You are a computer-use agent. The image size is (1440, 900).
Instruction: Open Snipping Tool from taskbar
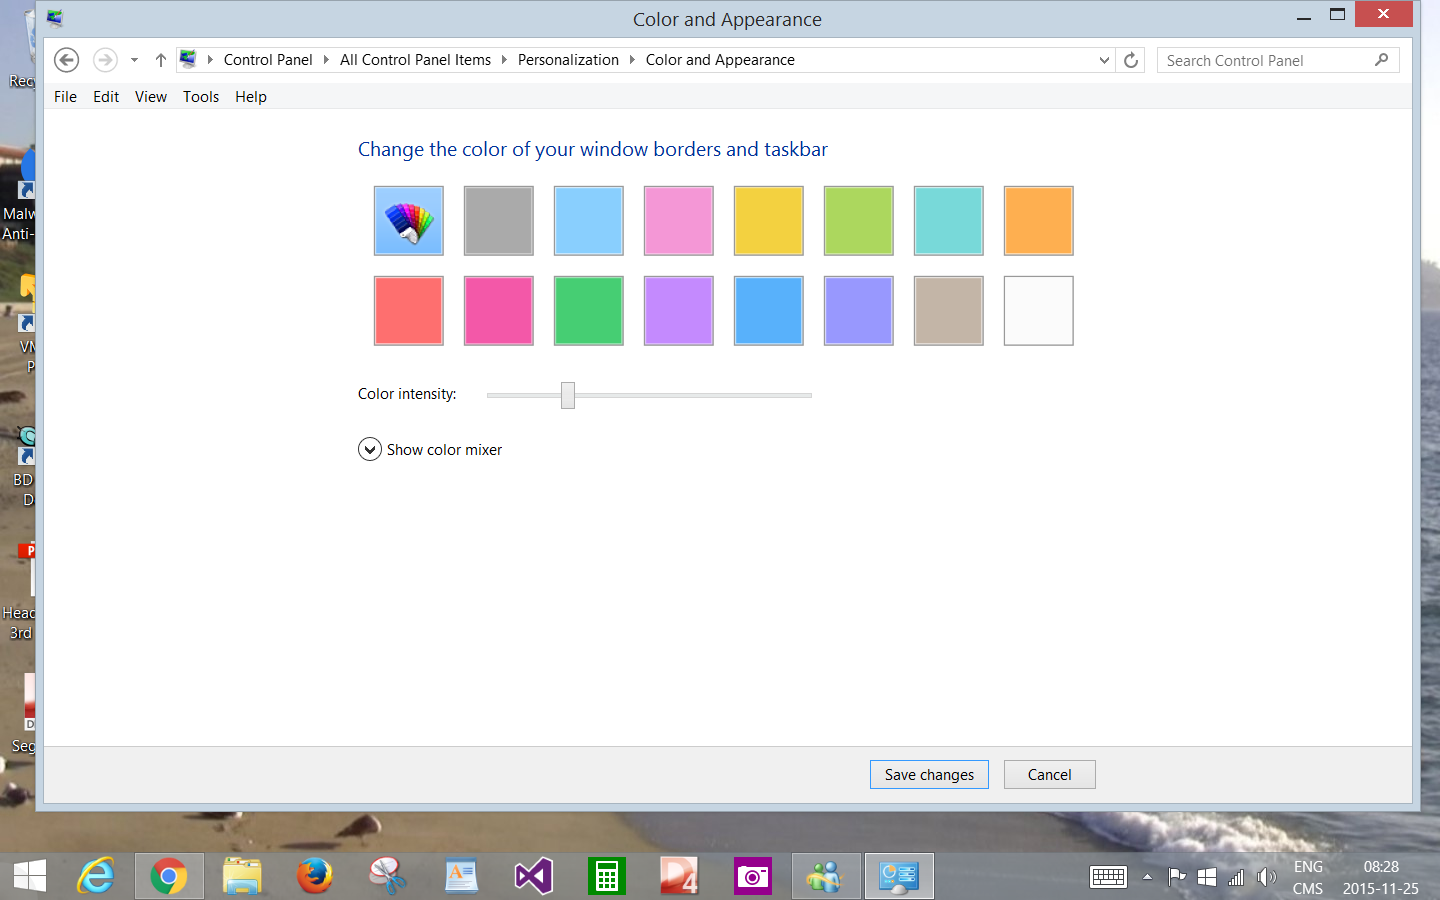click(x=388, y=877)
